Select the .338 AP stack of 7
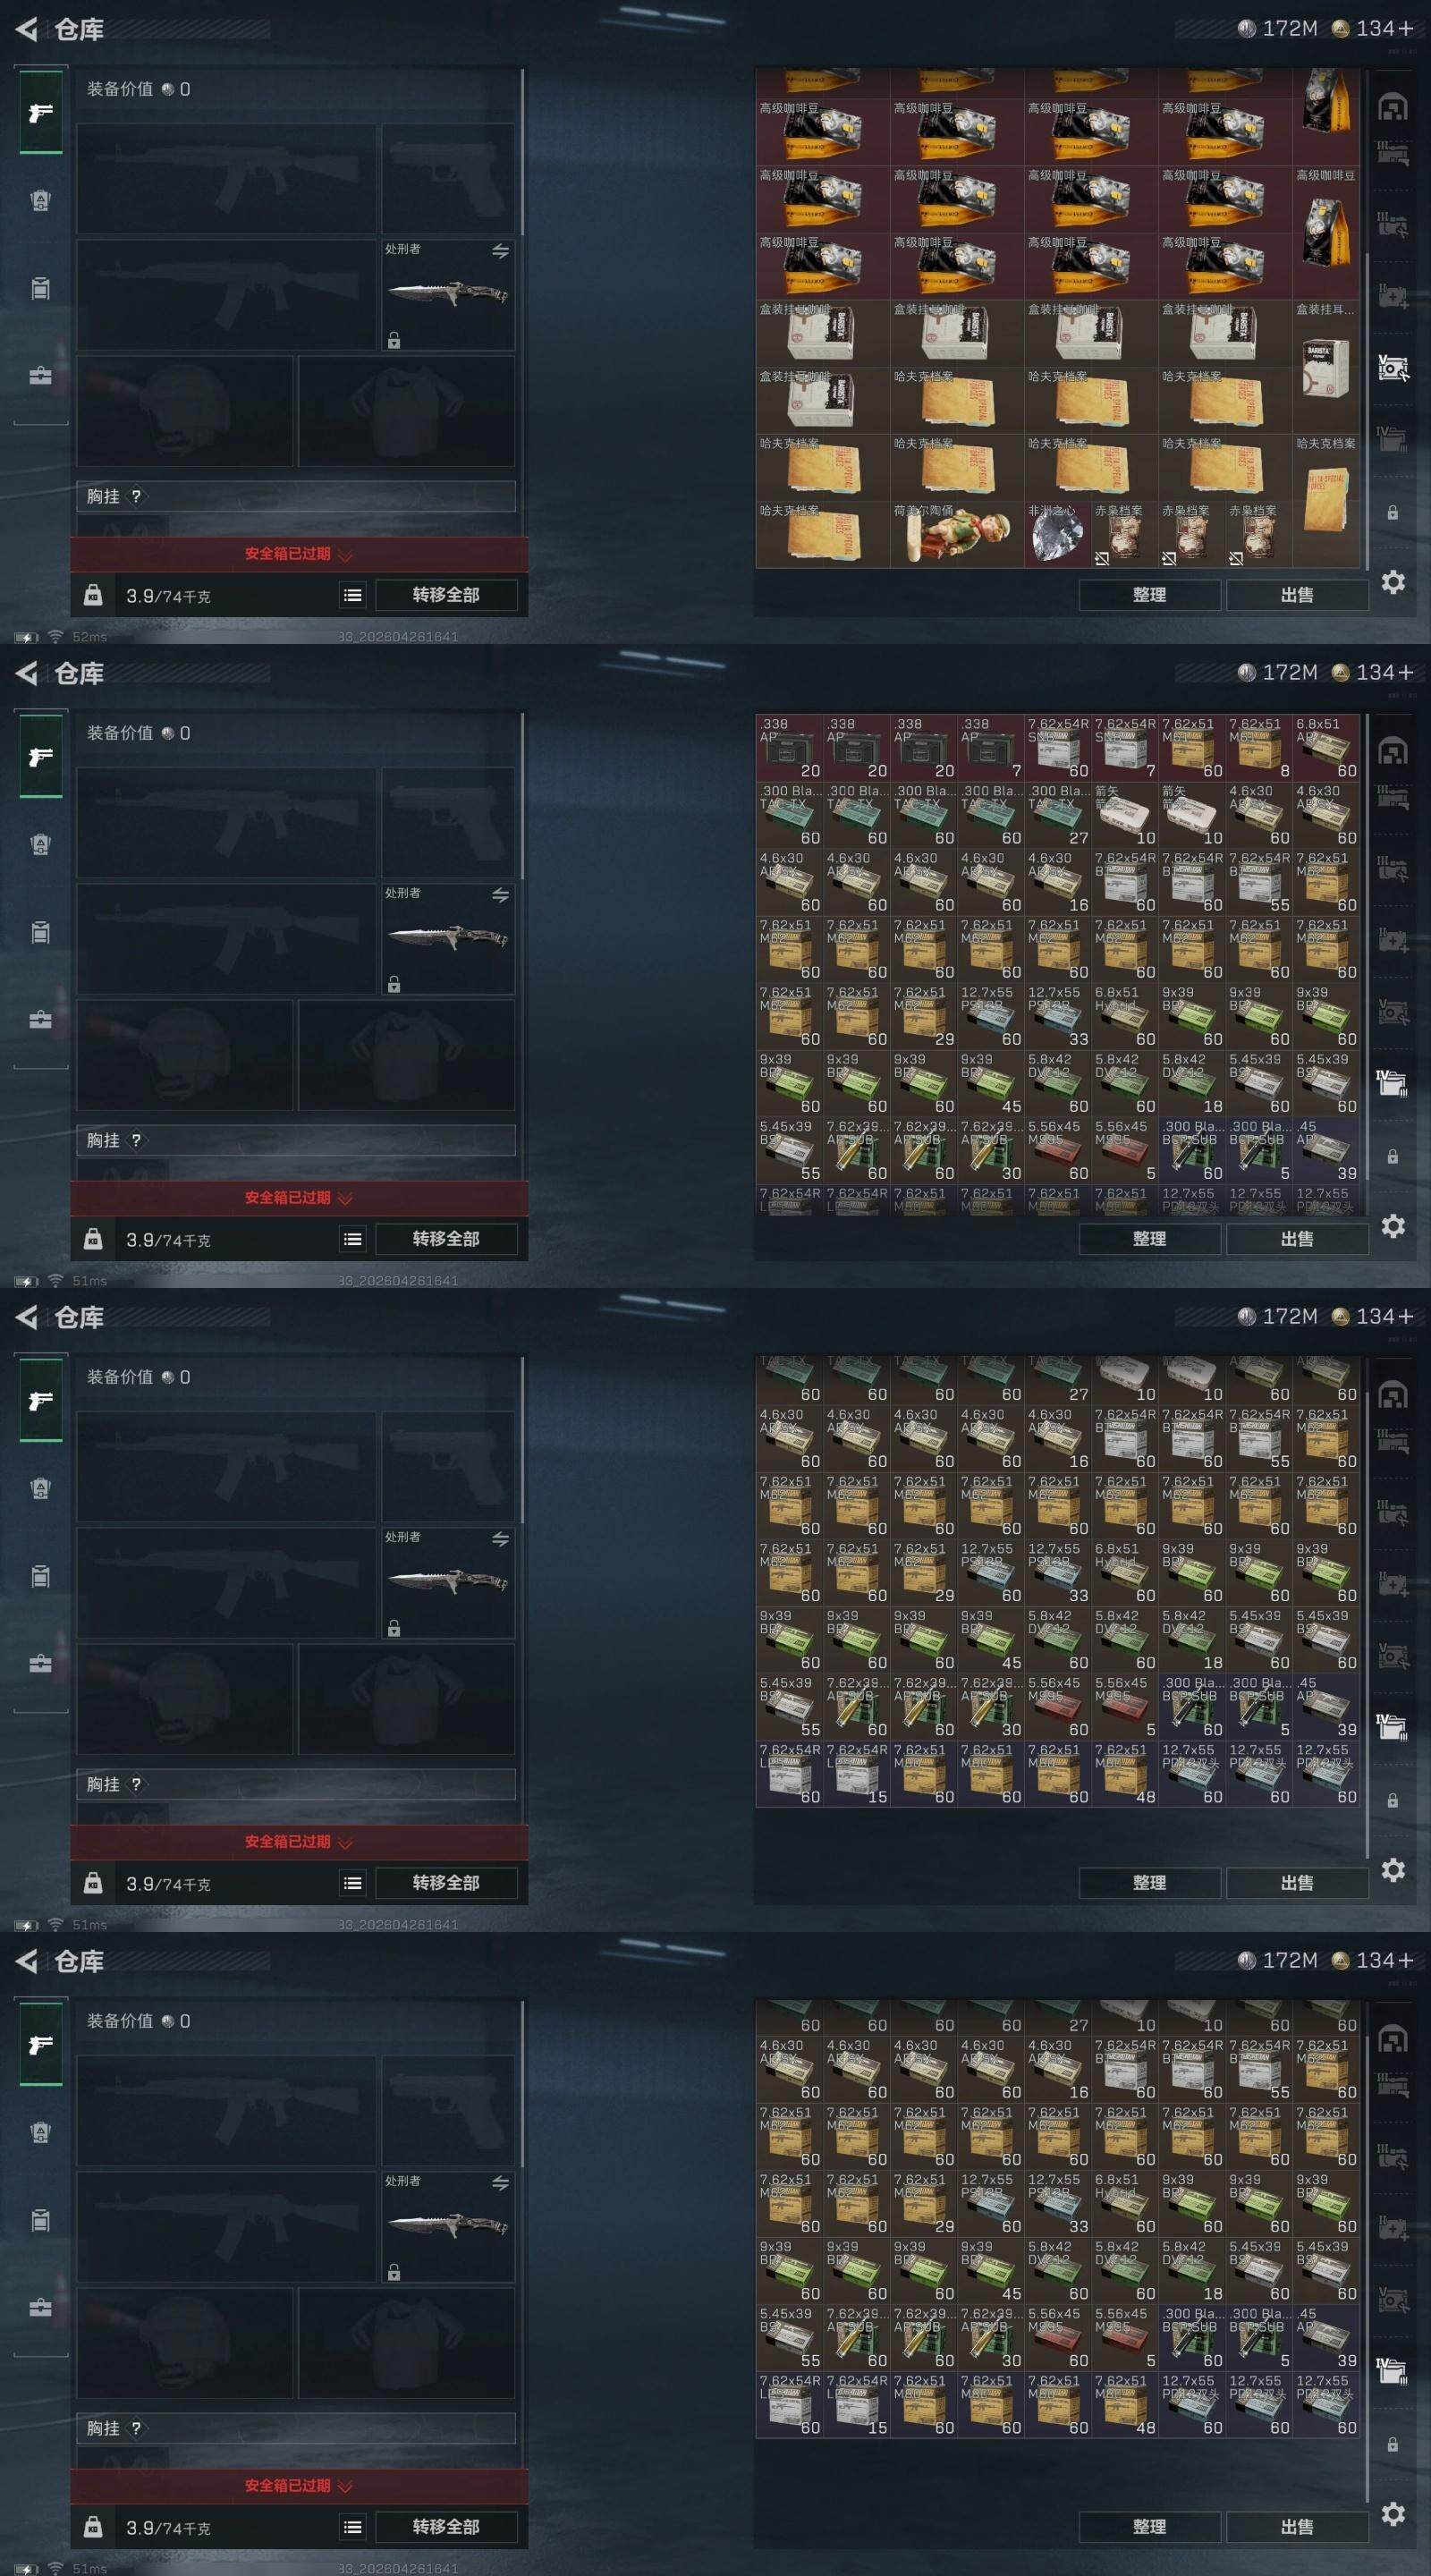Screen dimensions: 1431x2576 click(991, 747)
